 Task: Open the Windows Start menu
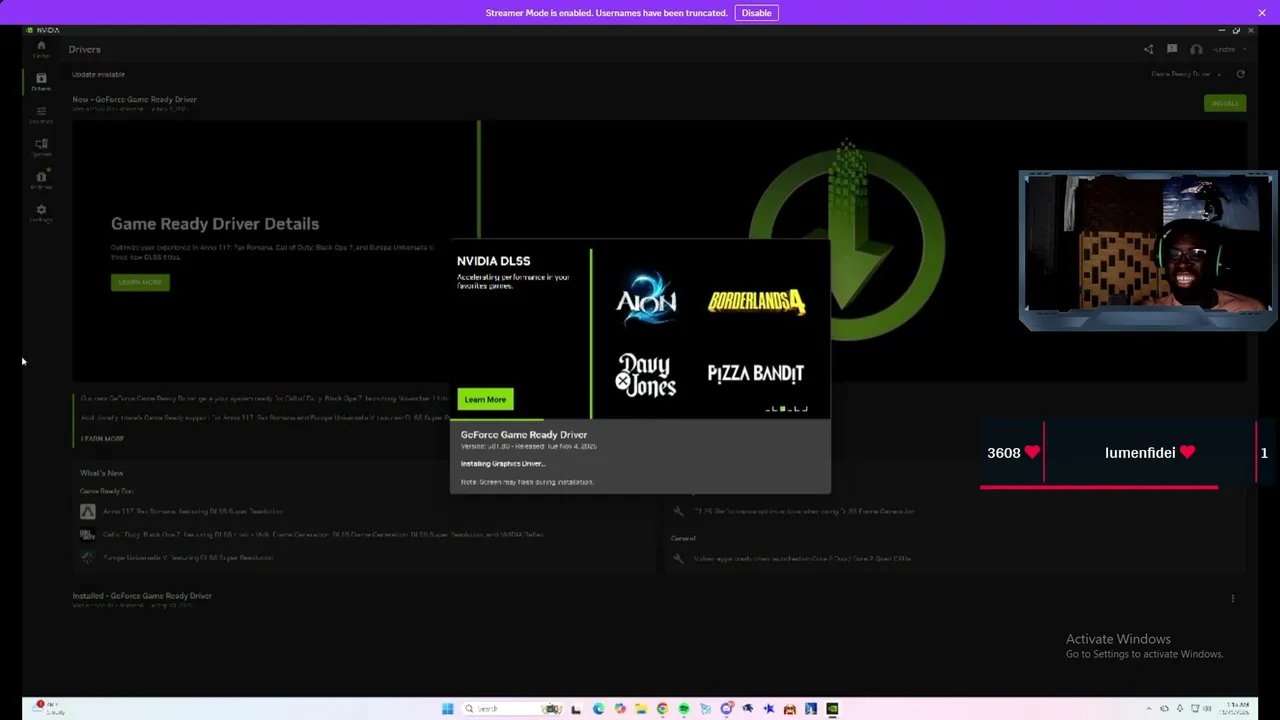[447, 709]
